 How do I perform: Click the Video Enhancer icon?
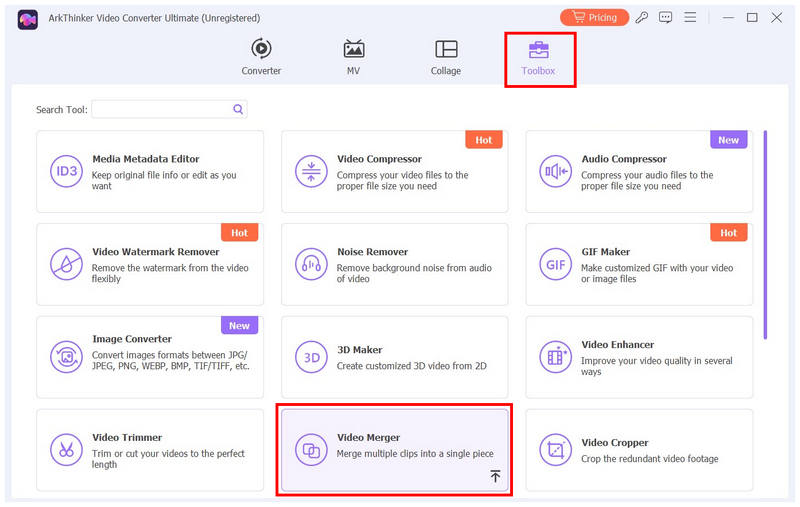tap(556, 357)
